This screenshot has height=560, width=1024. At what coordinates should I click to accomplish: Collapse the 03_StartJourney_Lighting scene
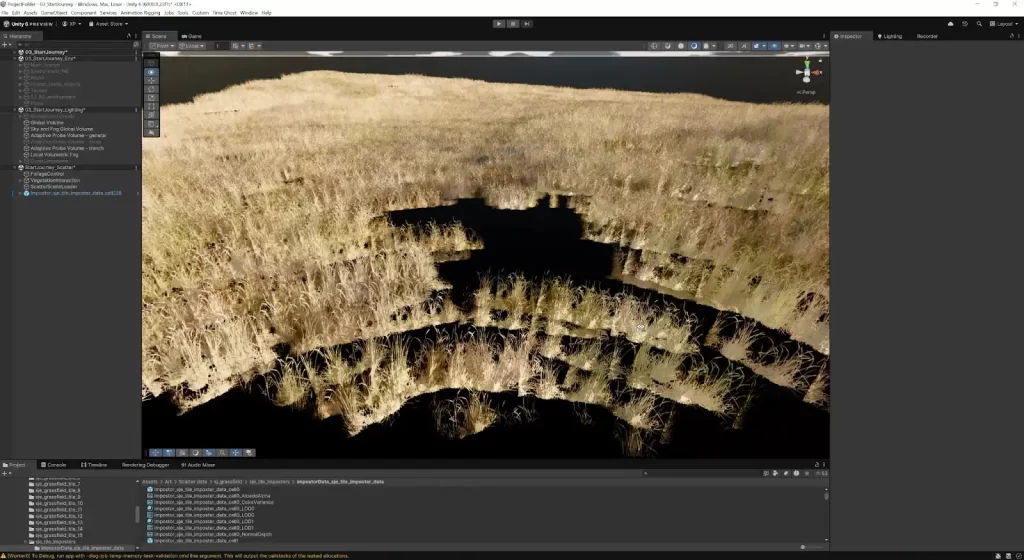(x=15, y=109)
